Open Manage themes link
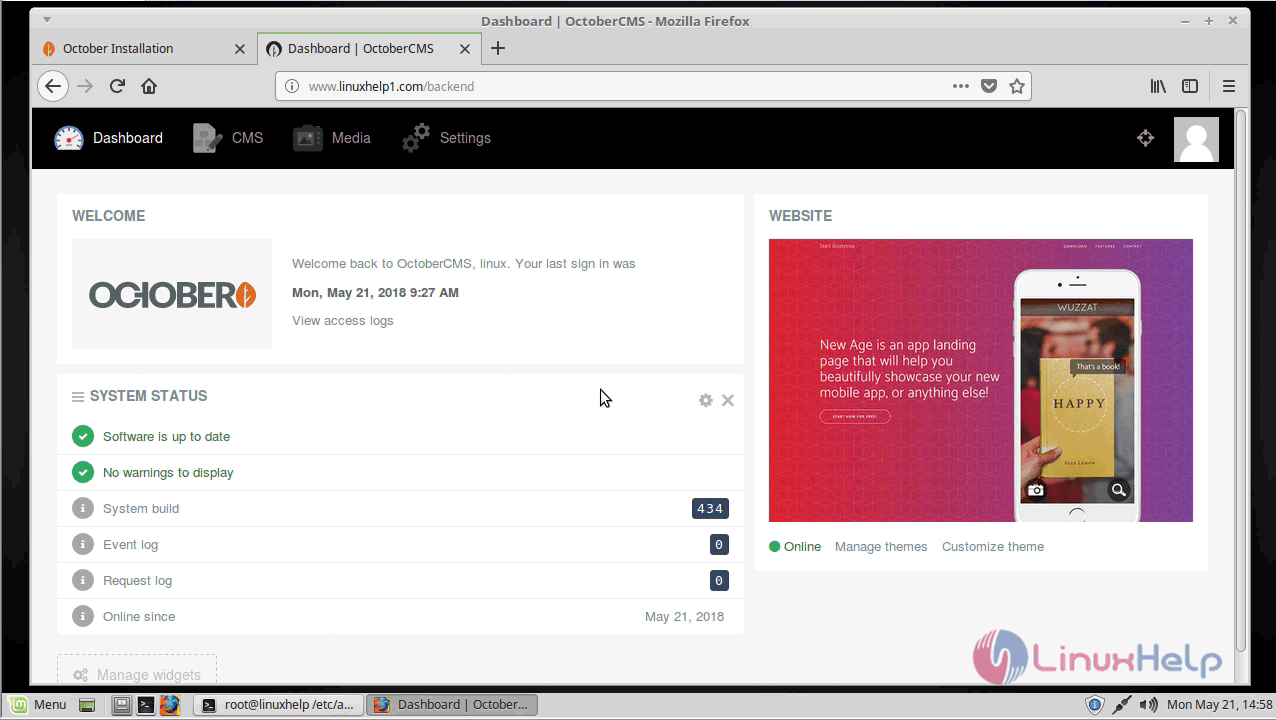The width and height of the screenshot is (1276, 720). pos(881,546)
